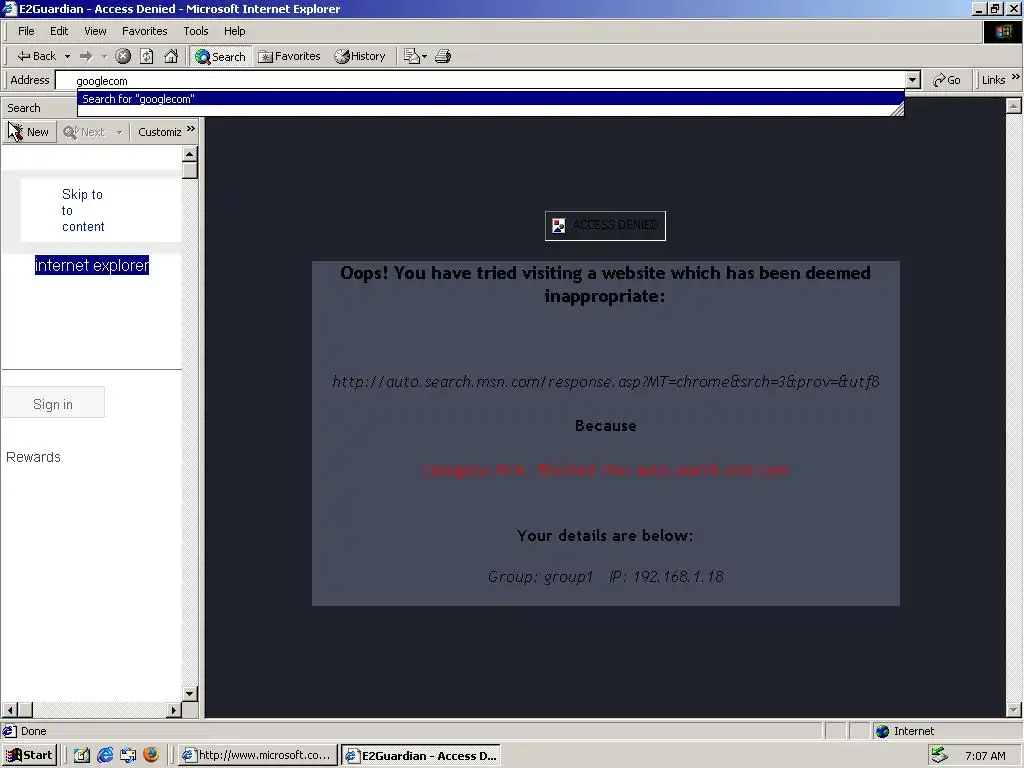Expand the Address bar dropdown list
The height and width of the screenshot is (768, 1024).
tap(912, 80)
